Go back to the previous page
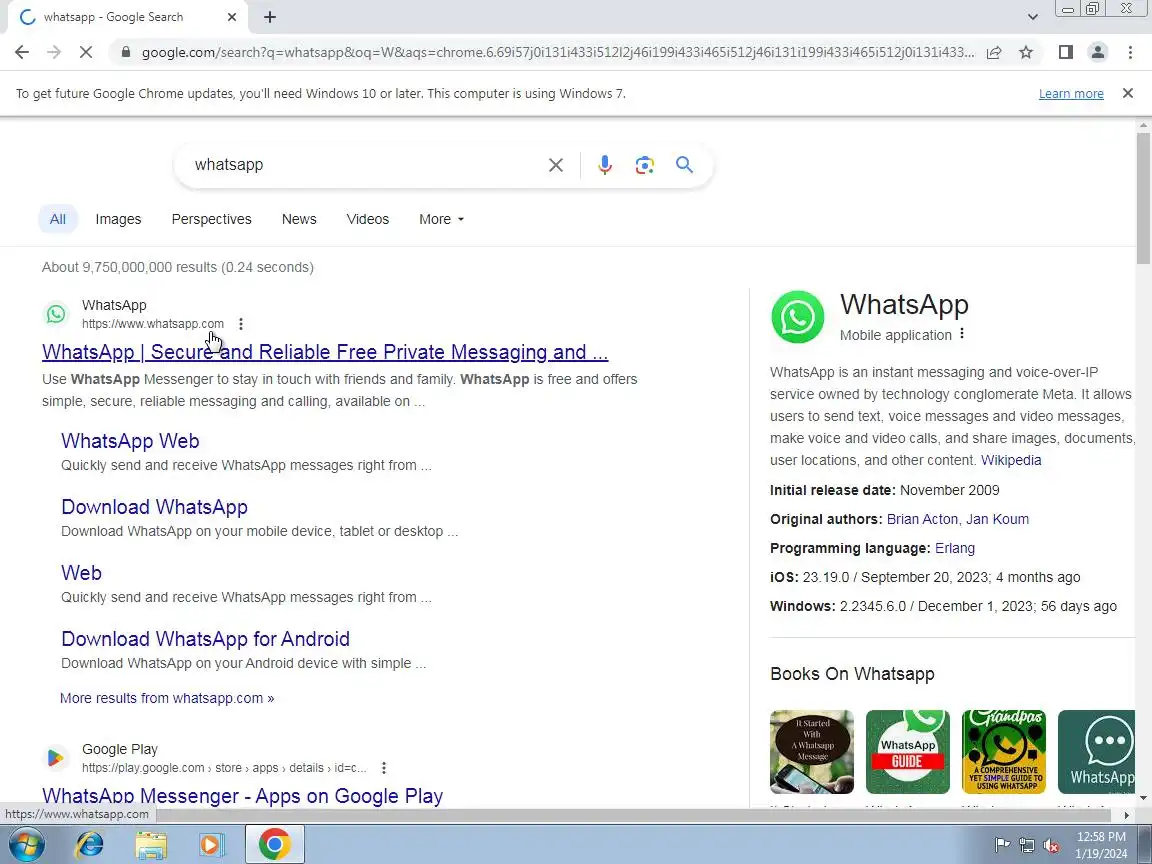This screenshot has width=1152, height=864. pos(22,52)
